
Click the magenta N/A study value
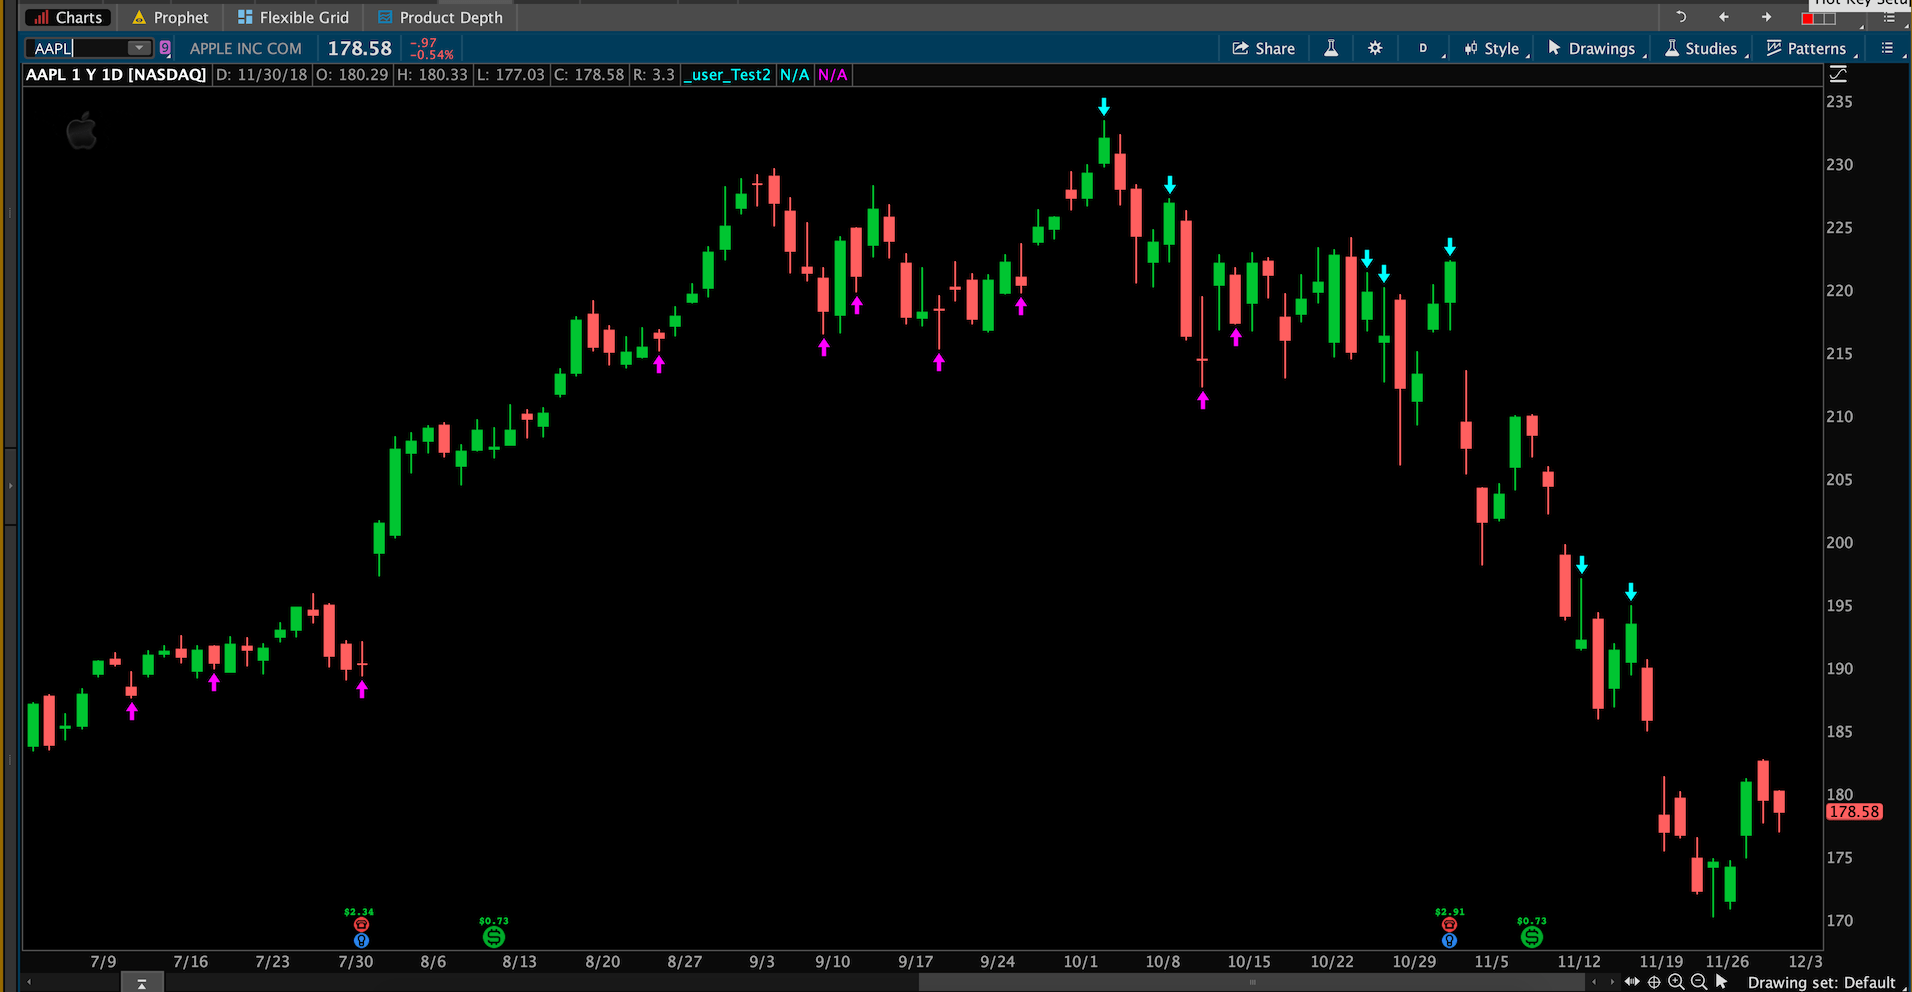tap(833, 75)
